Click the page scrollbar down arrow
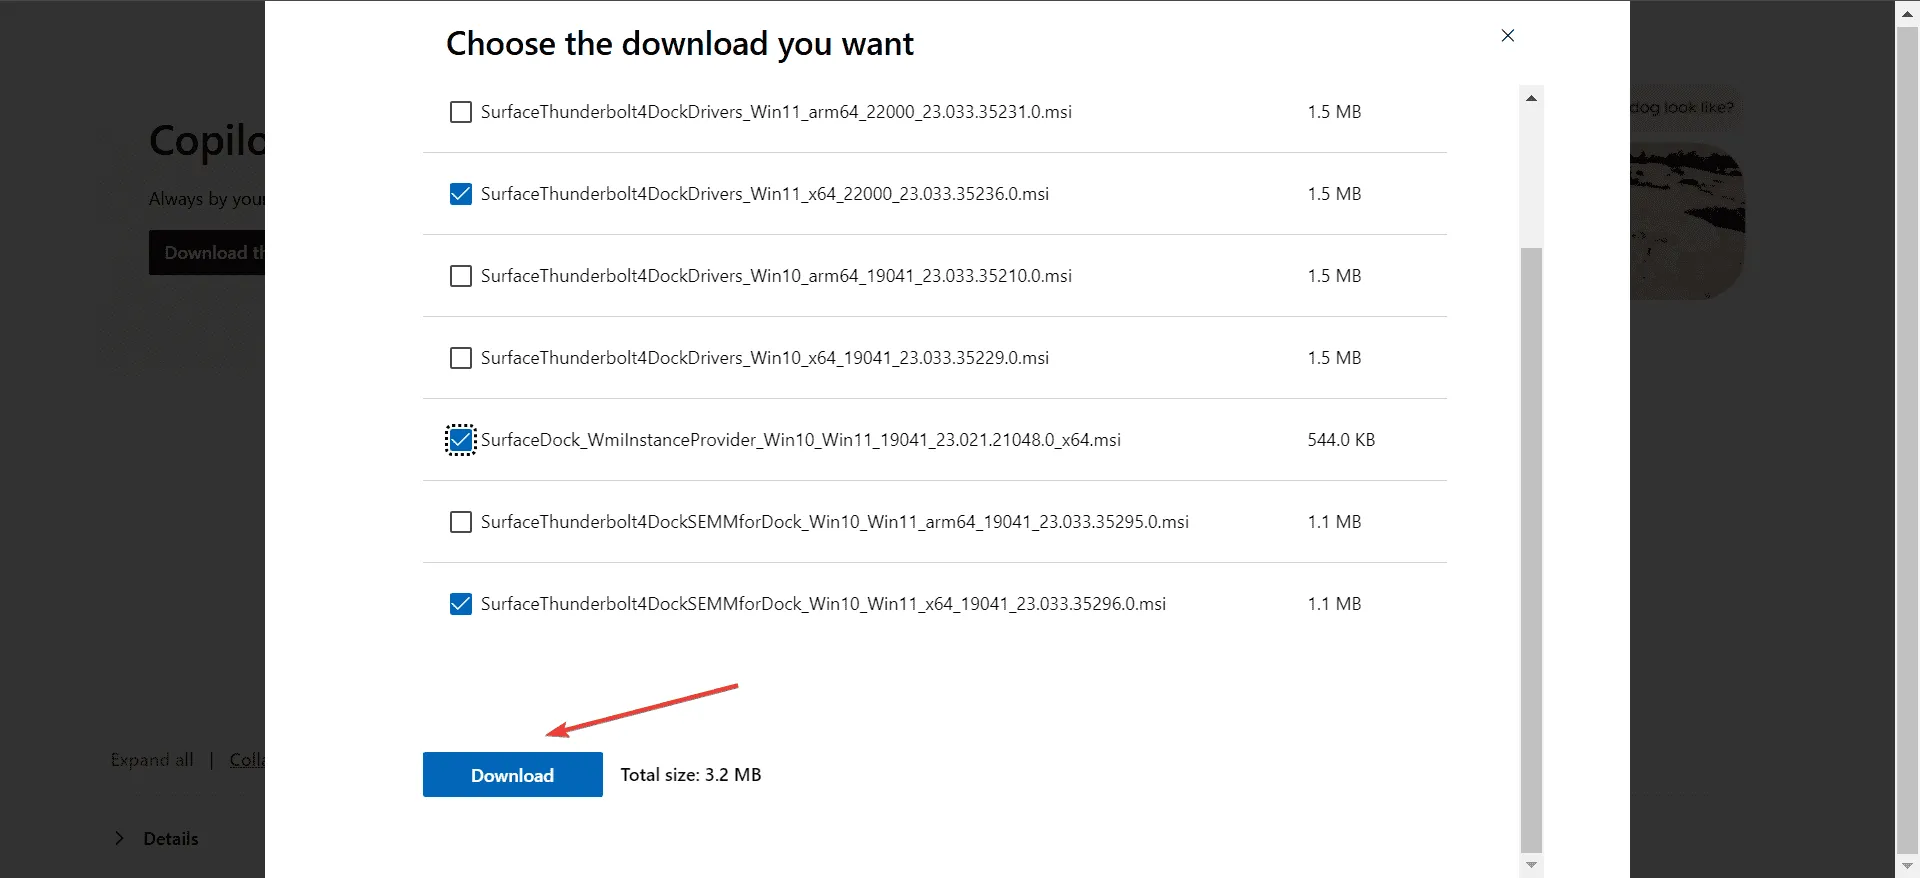The image size is (1920, 878). point(1908,866)
